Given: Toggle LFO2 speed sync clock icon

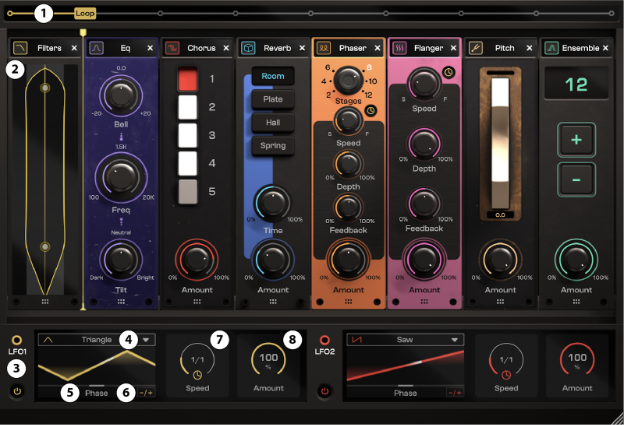Looking at the screenshot, I should 506,375.
